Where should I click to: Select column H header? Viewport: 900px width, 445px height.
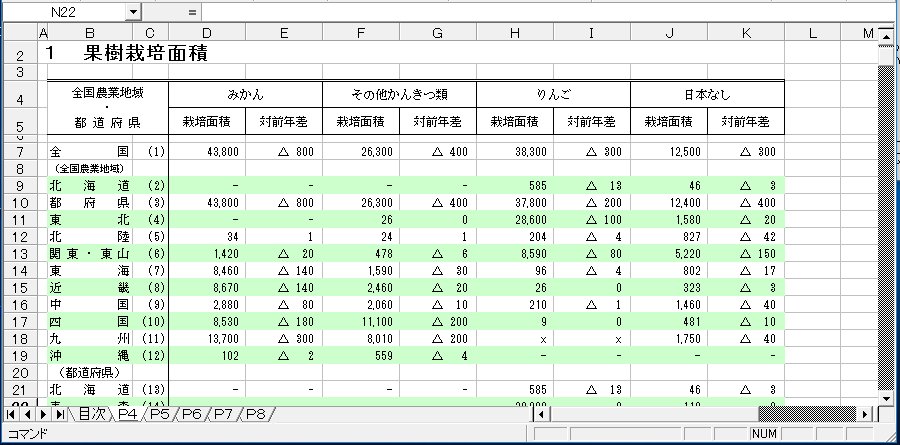click(x=515, y=33)
